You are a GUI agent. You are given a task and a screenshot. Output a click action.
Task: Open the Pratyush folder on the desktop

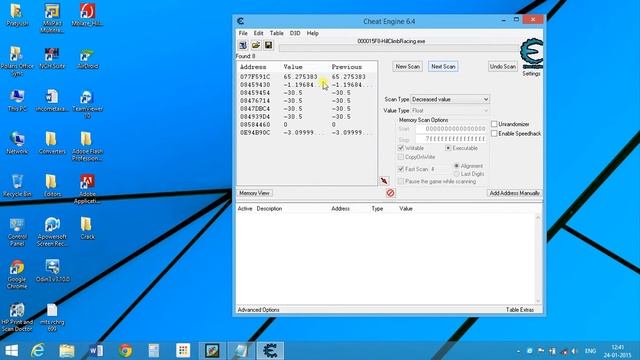click(x=17, y=15)
